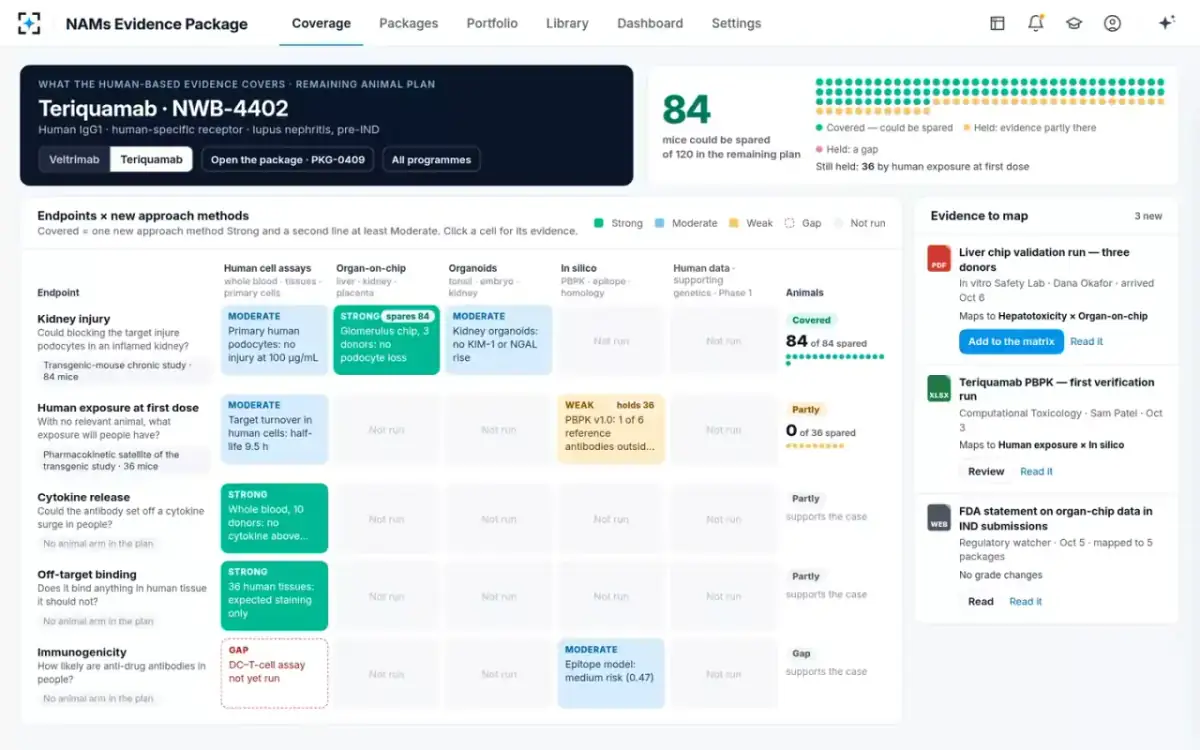Open the Gap DC–T-cell assay cell
1200x750 pixels.
pos(274,673)
